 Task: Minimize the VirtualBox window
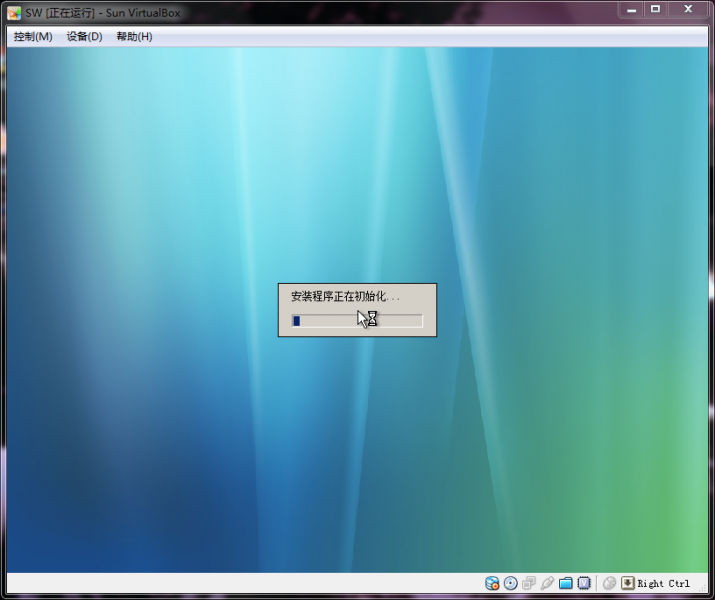[x=631, y=10]
